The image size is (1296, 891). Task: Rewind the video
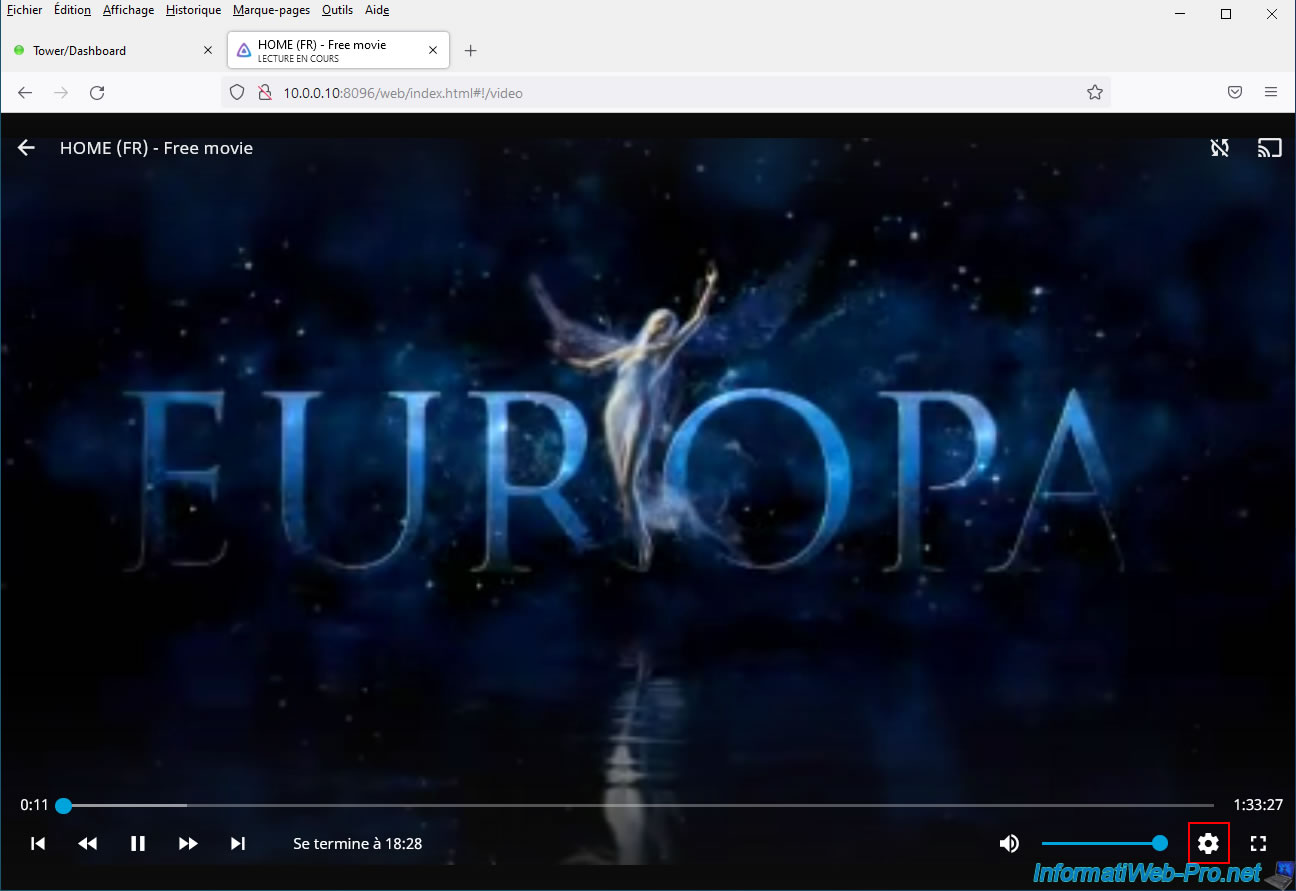[x=88, y=844]
